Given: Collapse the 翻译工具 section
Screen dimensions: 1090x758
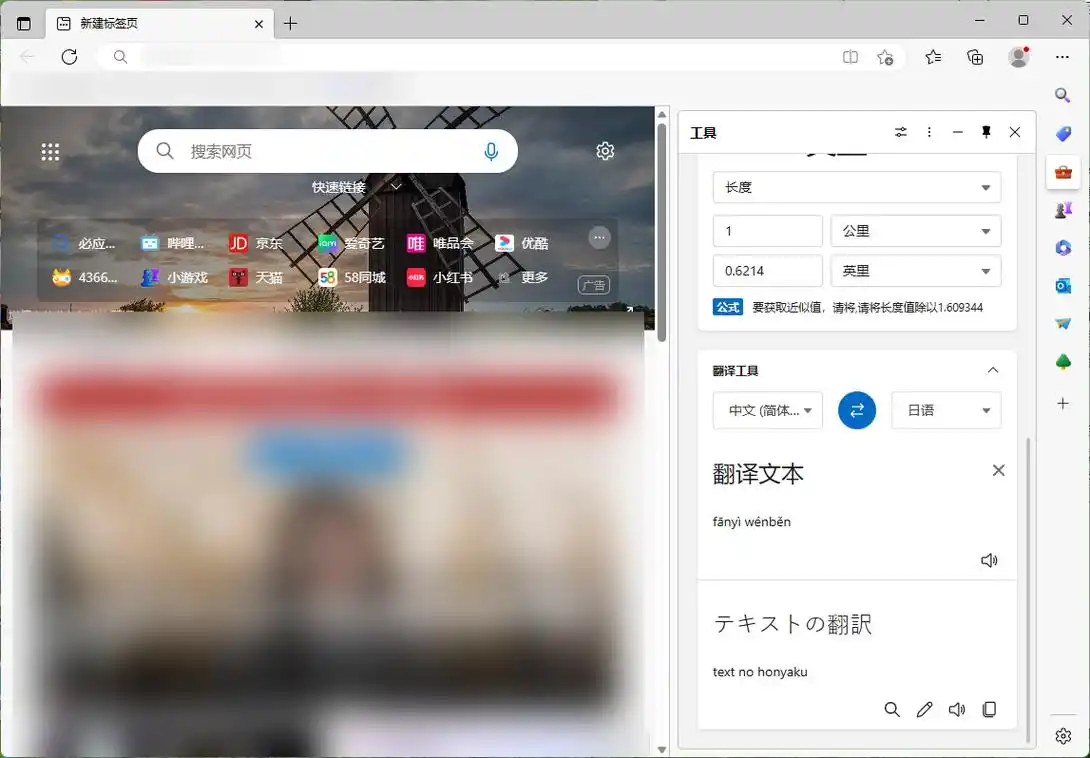Looking at the screenshot, I should (x=993, y=369).
